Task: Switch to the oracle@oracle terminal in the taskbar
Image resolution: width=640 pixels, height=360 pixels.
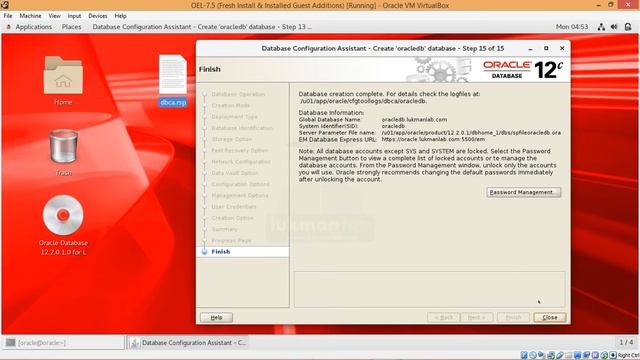Action: [63, 342]
